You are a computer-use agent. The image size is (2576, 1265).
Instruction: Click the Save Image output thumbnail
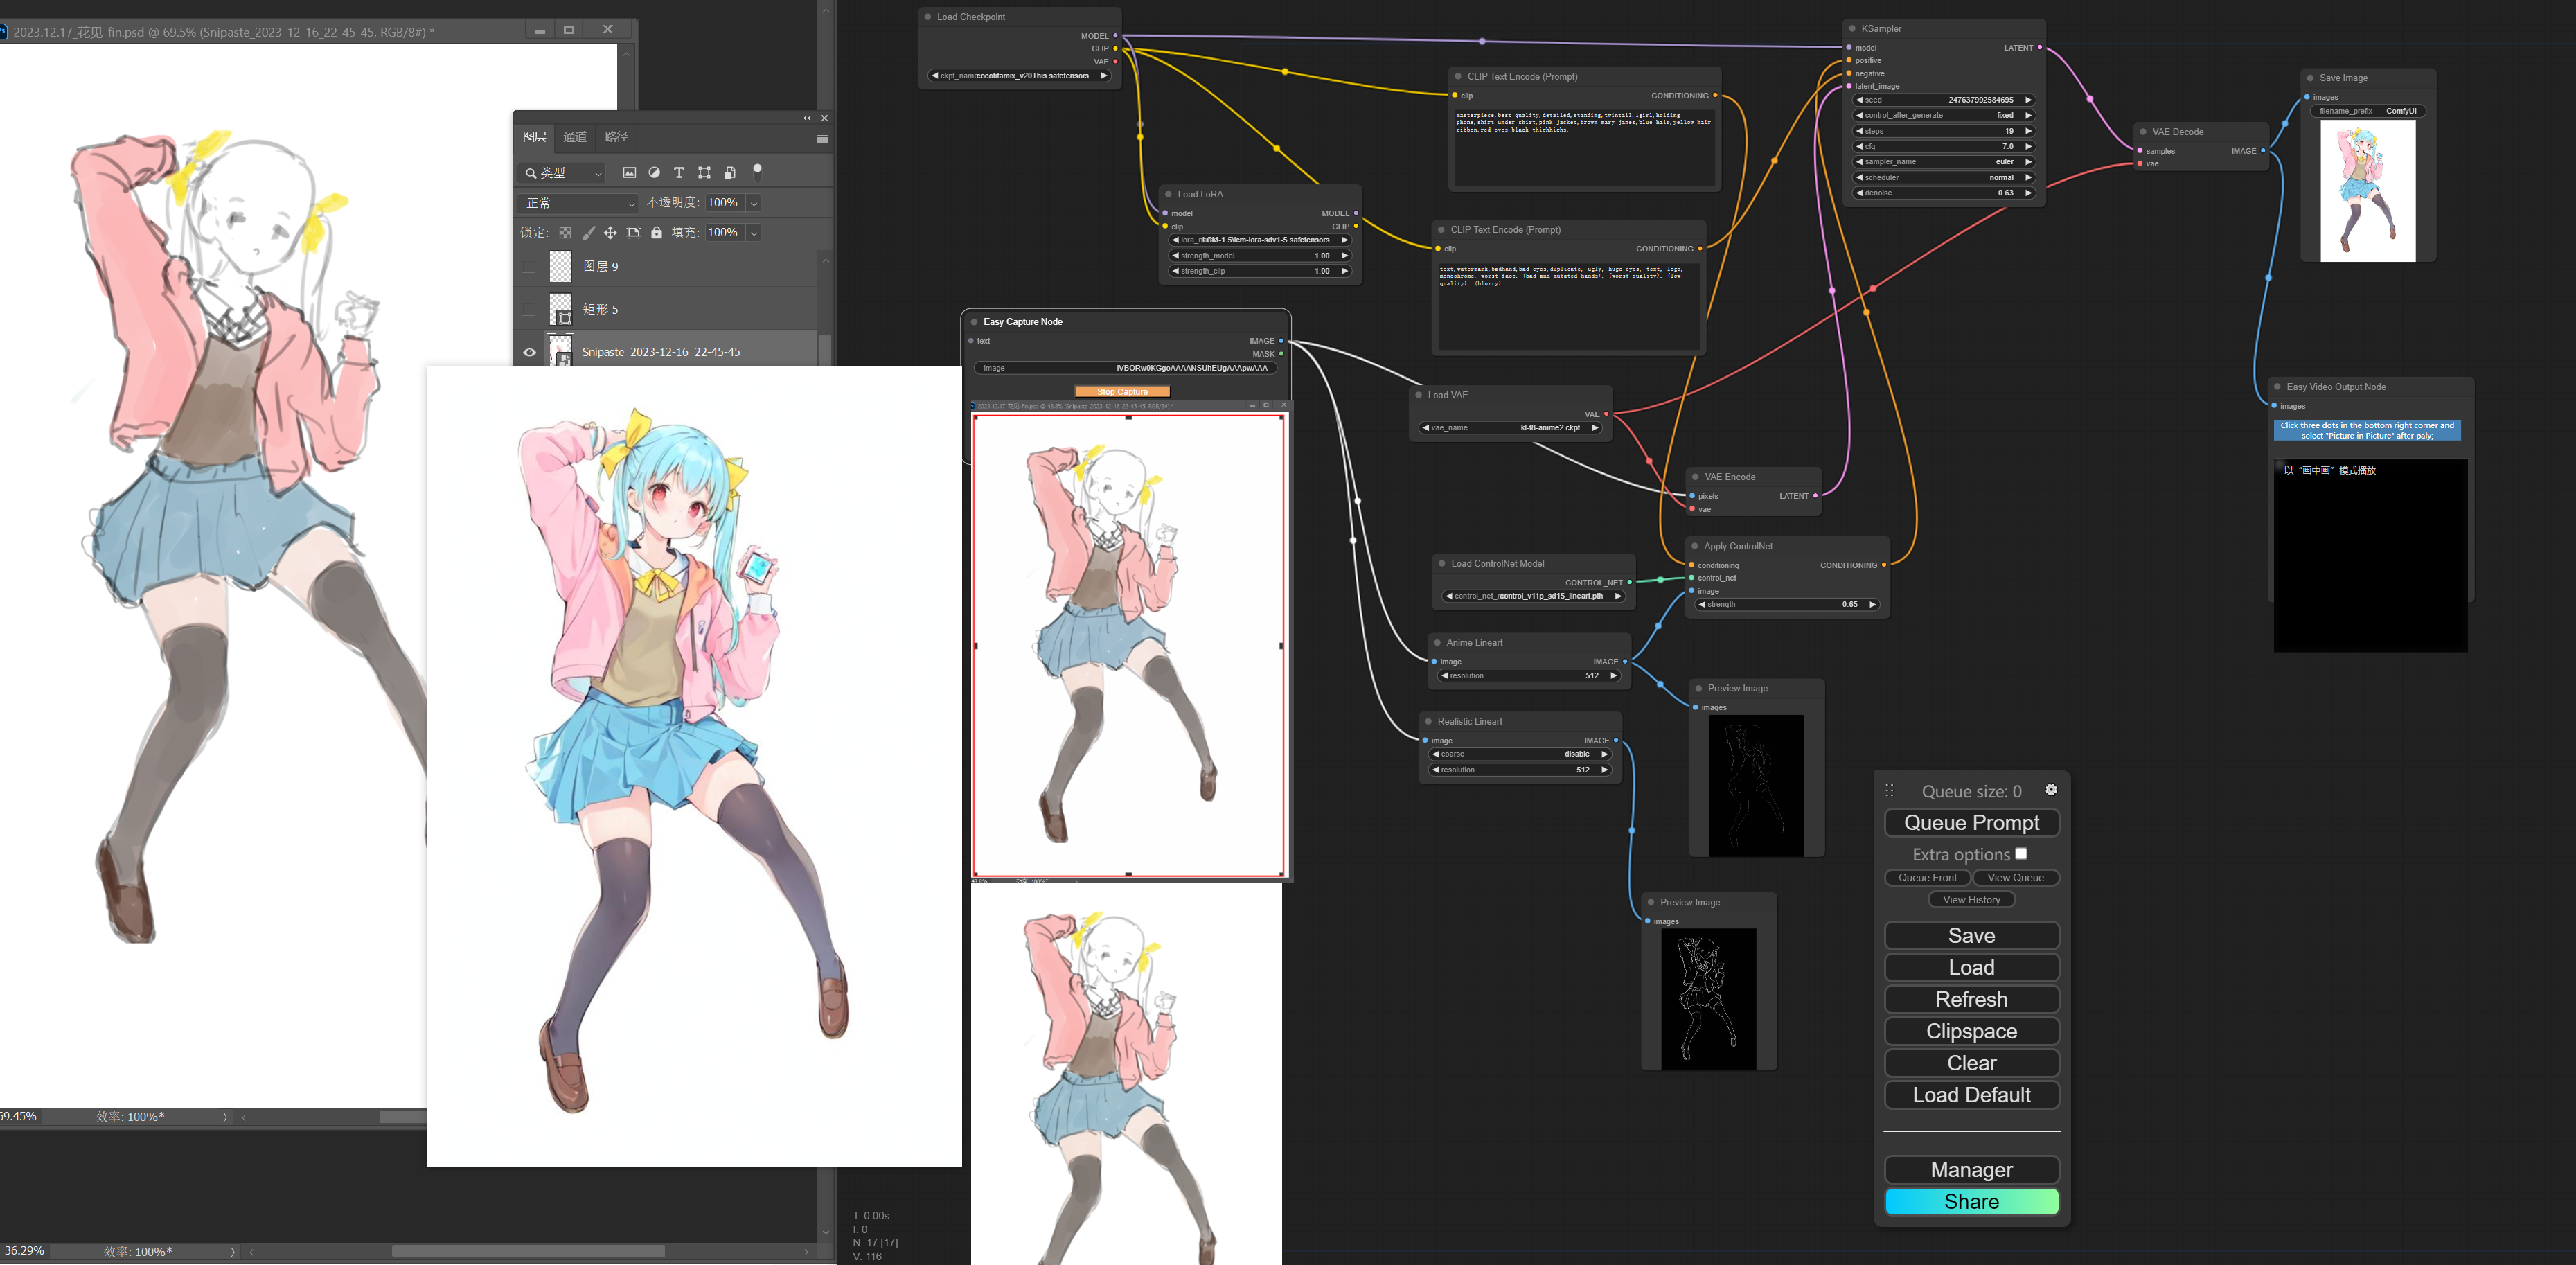pos(2368,192)
